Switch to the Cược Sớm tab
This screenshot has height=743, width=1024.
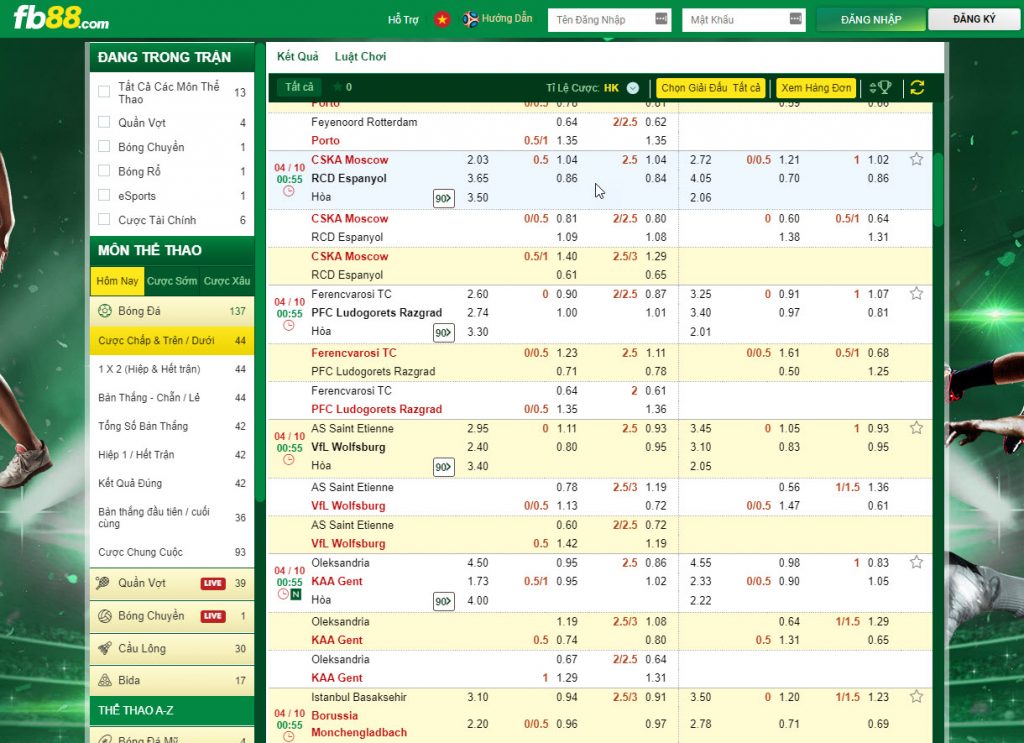(172, 281)
